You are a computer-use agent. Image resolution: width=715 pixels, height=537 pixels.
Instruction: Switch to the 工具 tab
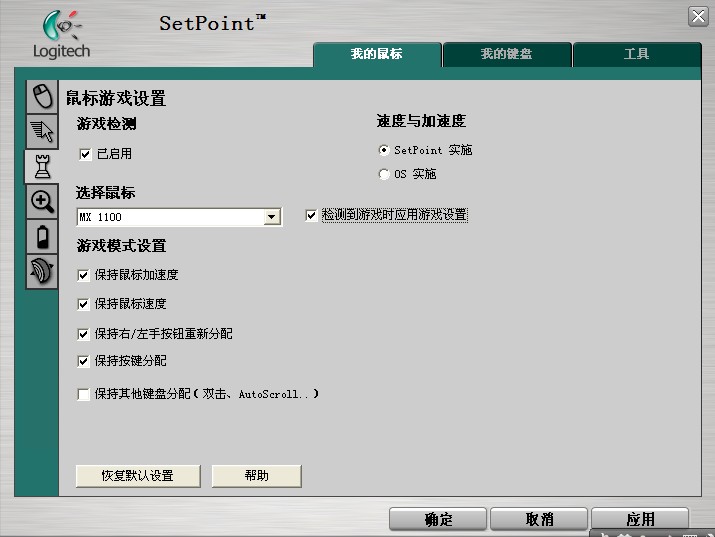click(x=637, y=54)
